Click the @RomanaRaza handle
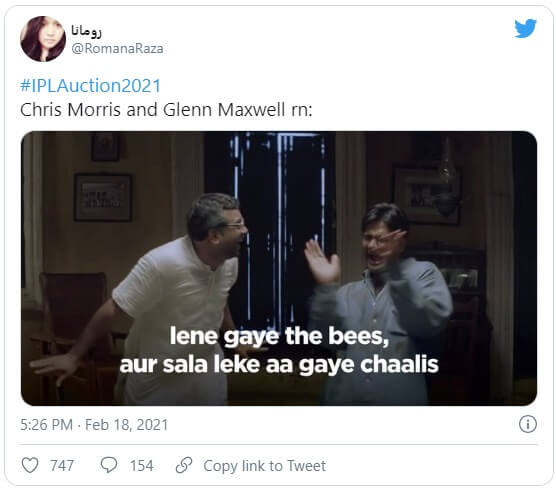Image resolution: width=556 pixels, height=492 pixels. tap(117, 49)
